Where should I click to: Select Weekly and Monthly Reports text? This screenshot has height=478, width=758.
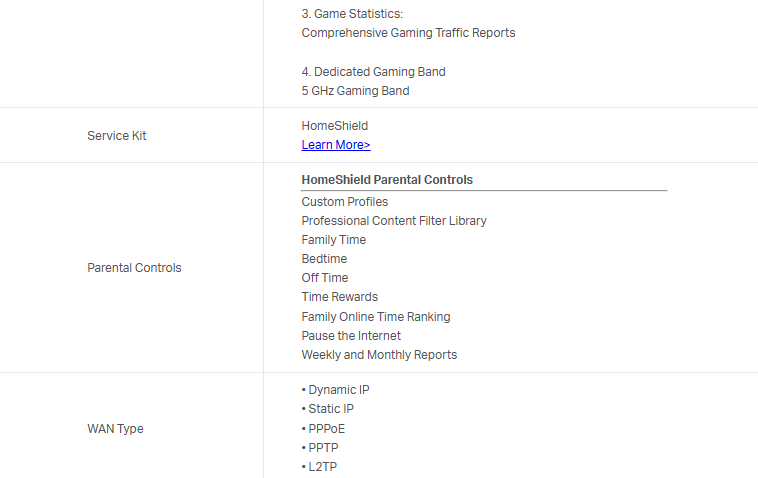coord(379,355)
